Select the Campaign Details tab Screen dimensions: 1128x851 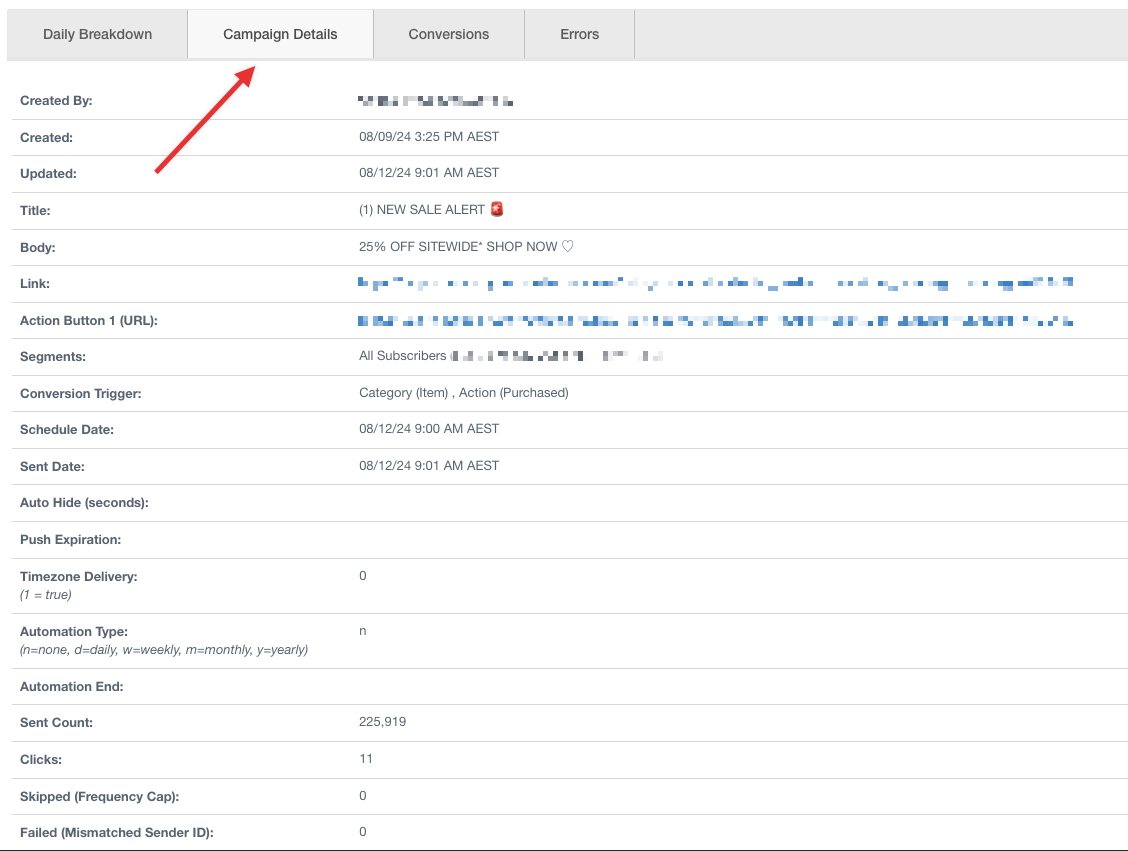click(x=280, y=34)
